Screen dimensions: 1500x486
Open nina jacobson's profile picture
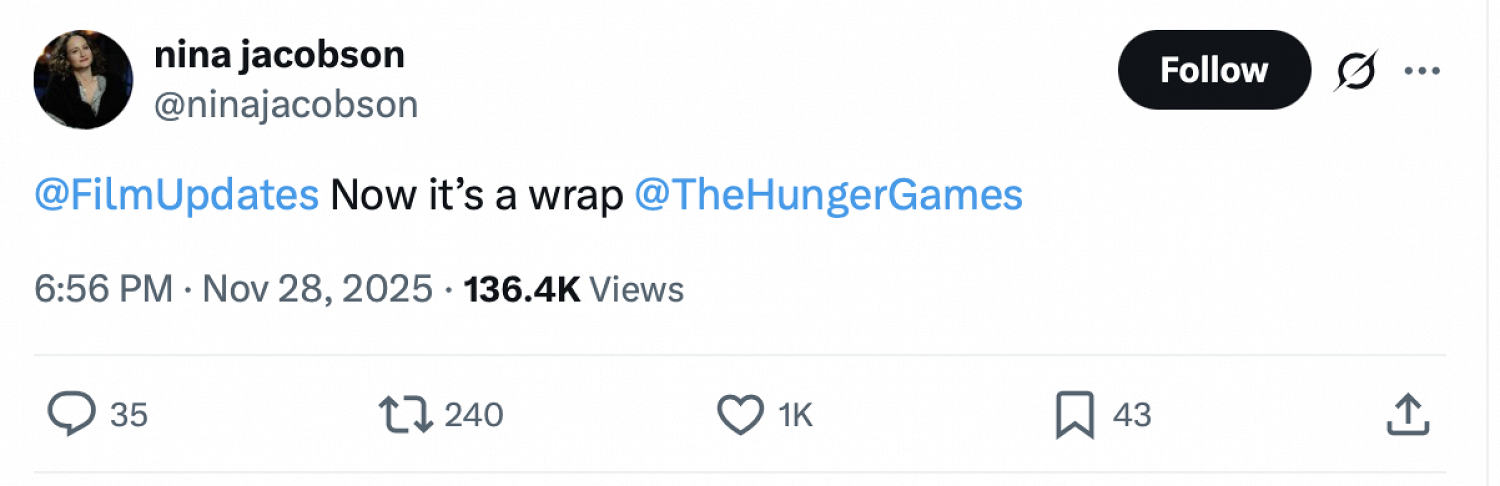click(x=83, y=79)
